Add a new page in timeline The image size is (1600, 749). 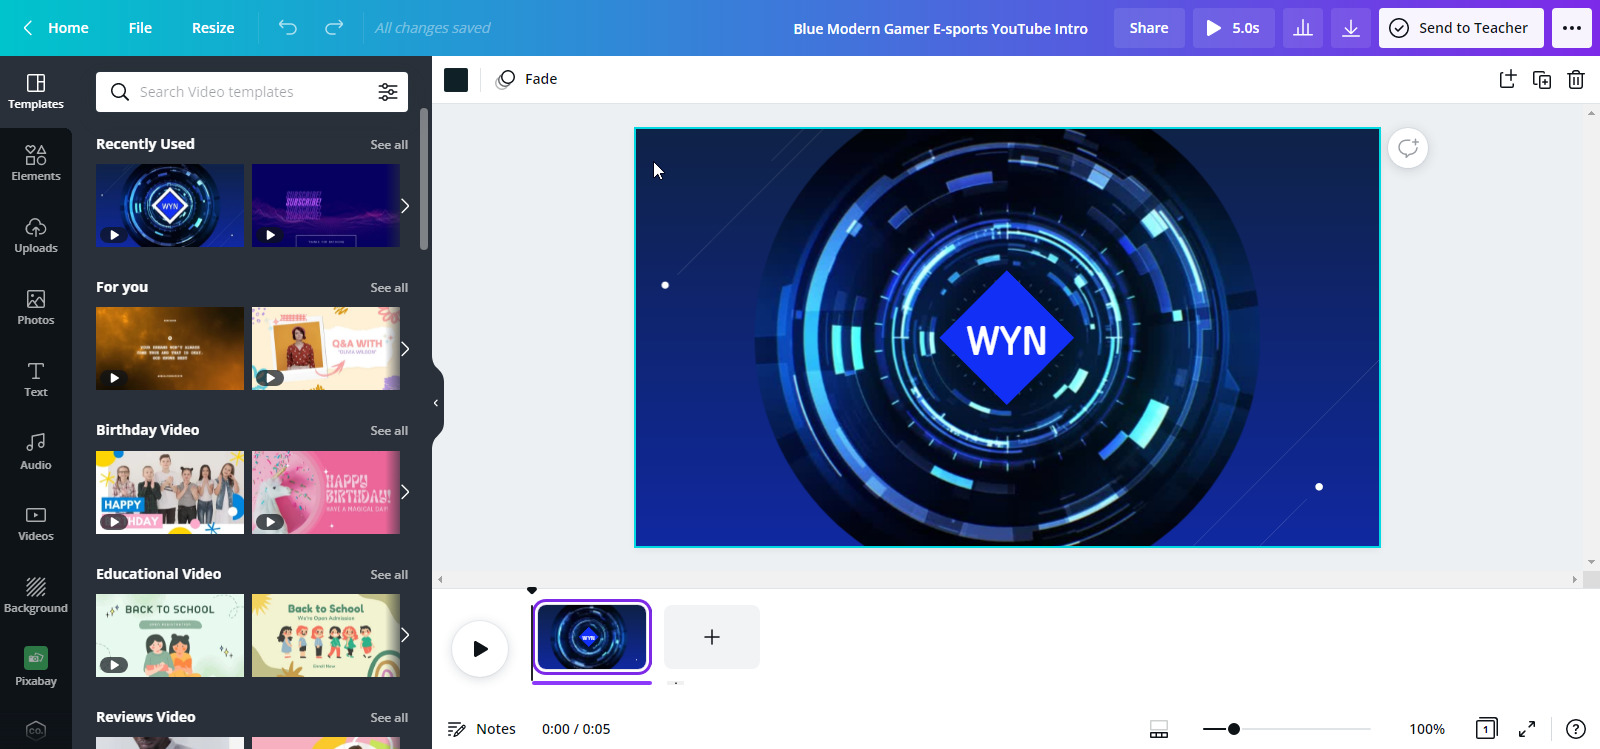(712, 637)
